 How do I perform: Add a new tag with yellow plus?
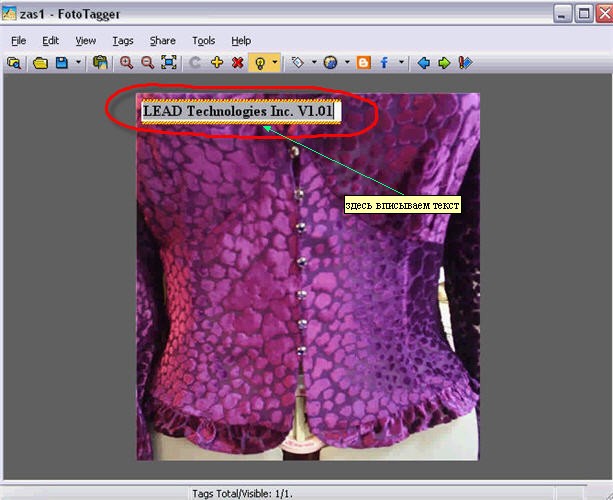(x=217, y=62)
